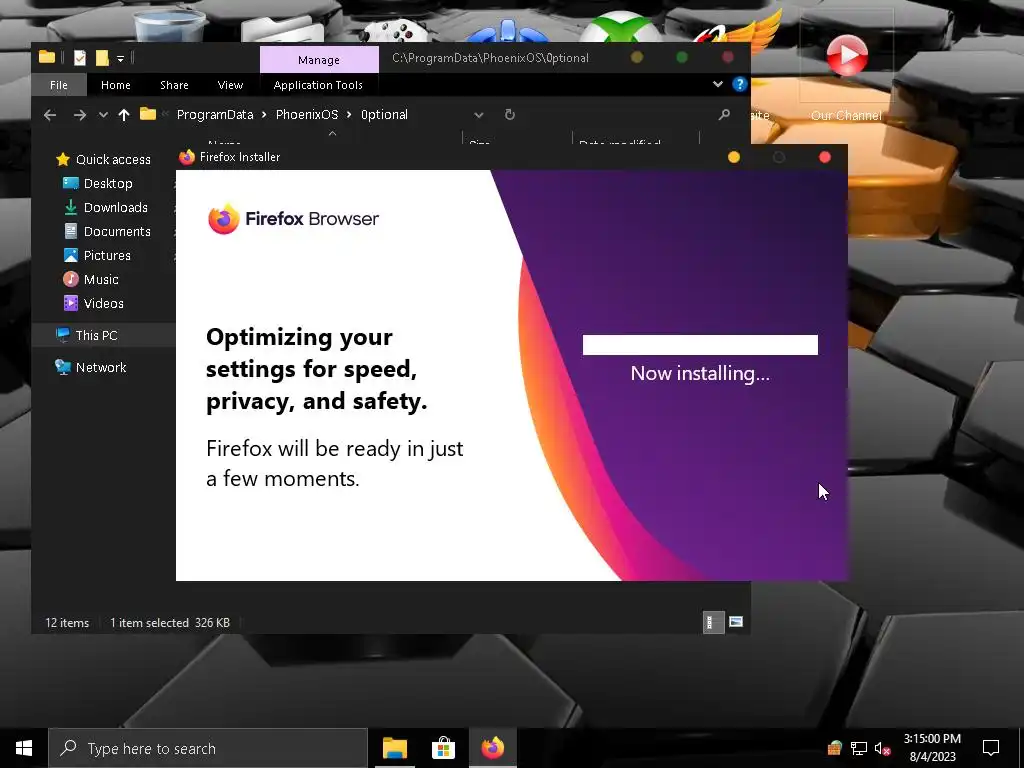Open File Explorer from the taskbar
This screenshot has width=1024, height=768.
click(x=394, y=748)
